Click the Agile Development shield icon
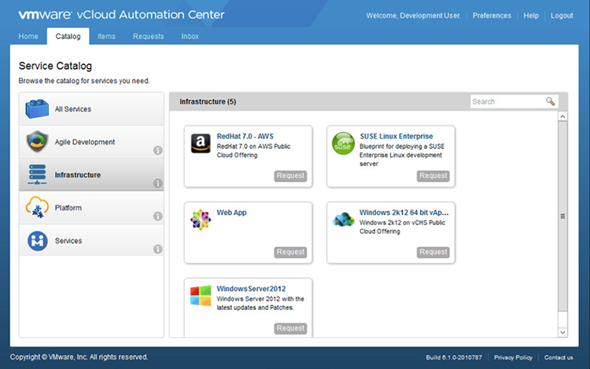The image size is (590, 369). [37, 141]
